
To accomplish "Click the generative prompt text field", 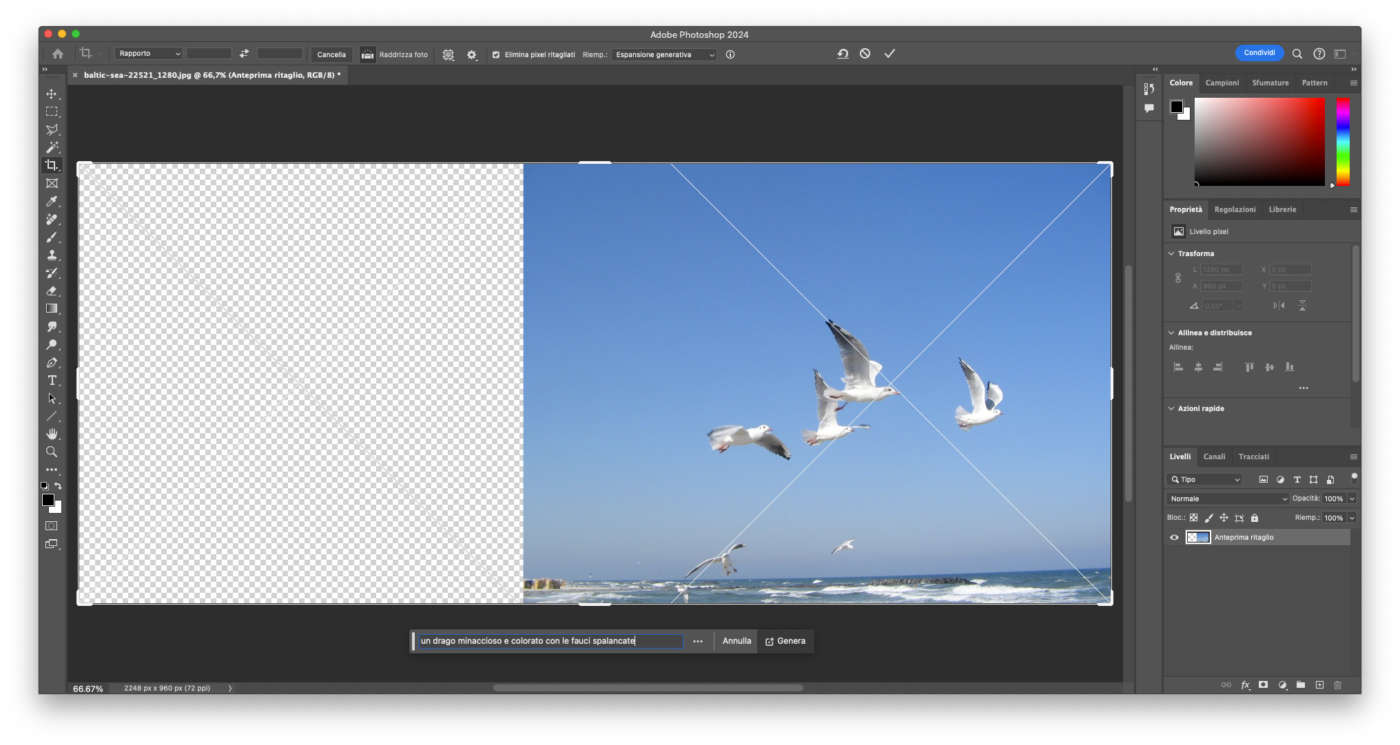I will click(x=549, y=641).
